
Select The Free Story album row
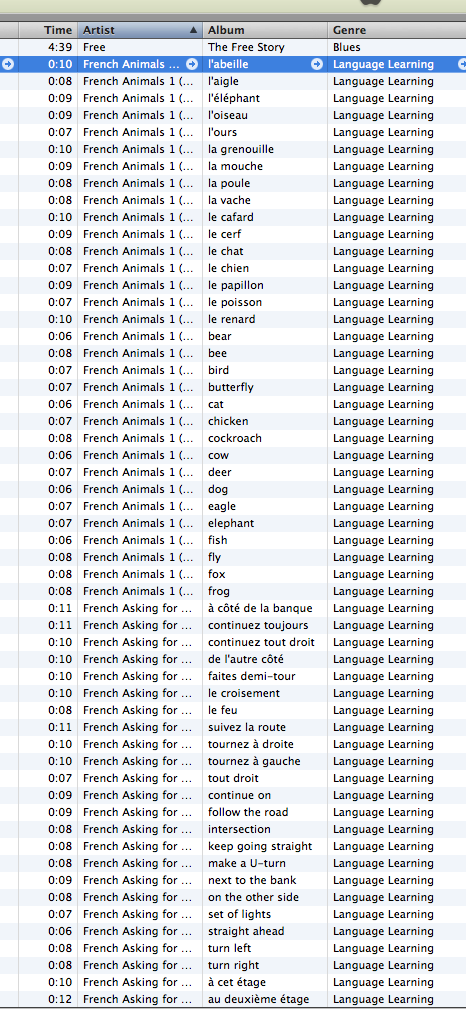(233, 47)
